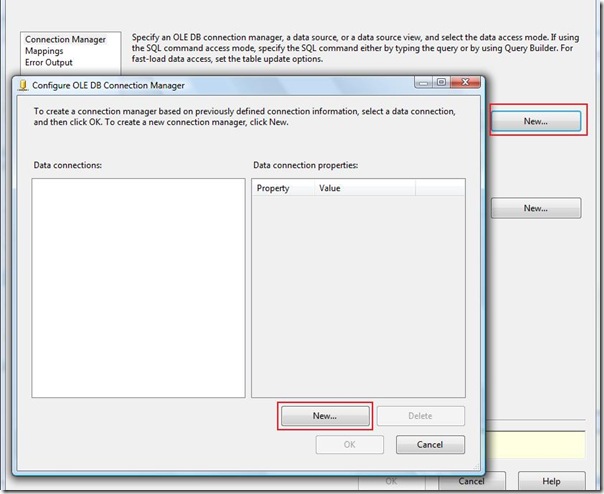Maximize the Configure OLE DB Connection Manager dialog
The image size is (604, 494).
[441, 82]
